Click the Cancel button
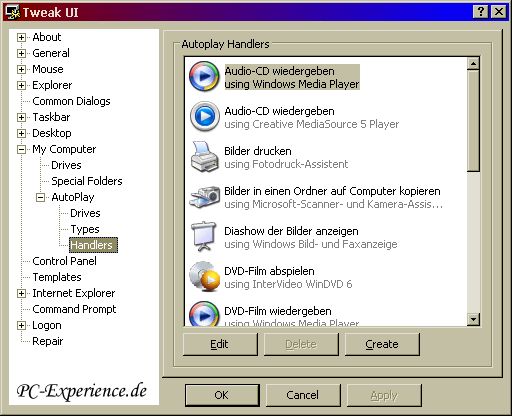 click(303, 395)
